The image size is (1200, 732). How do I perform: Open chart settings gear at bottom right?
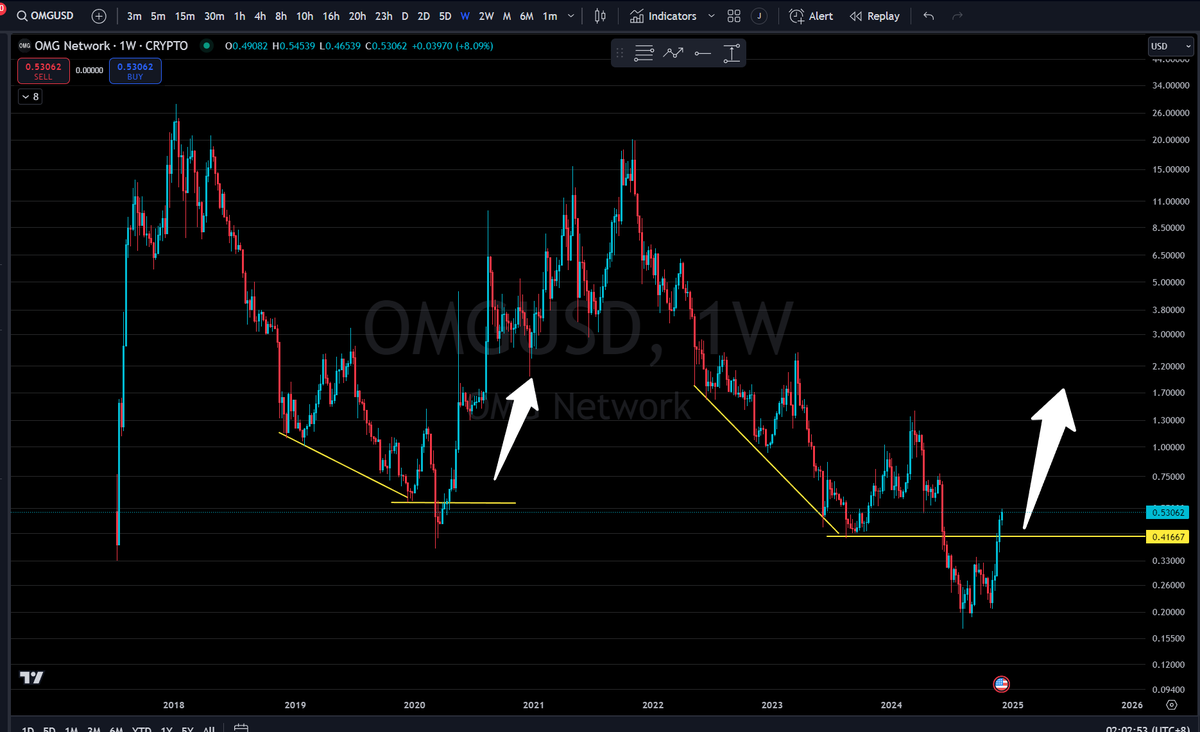1171,705
